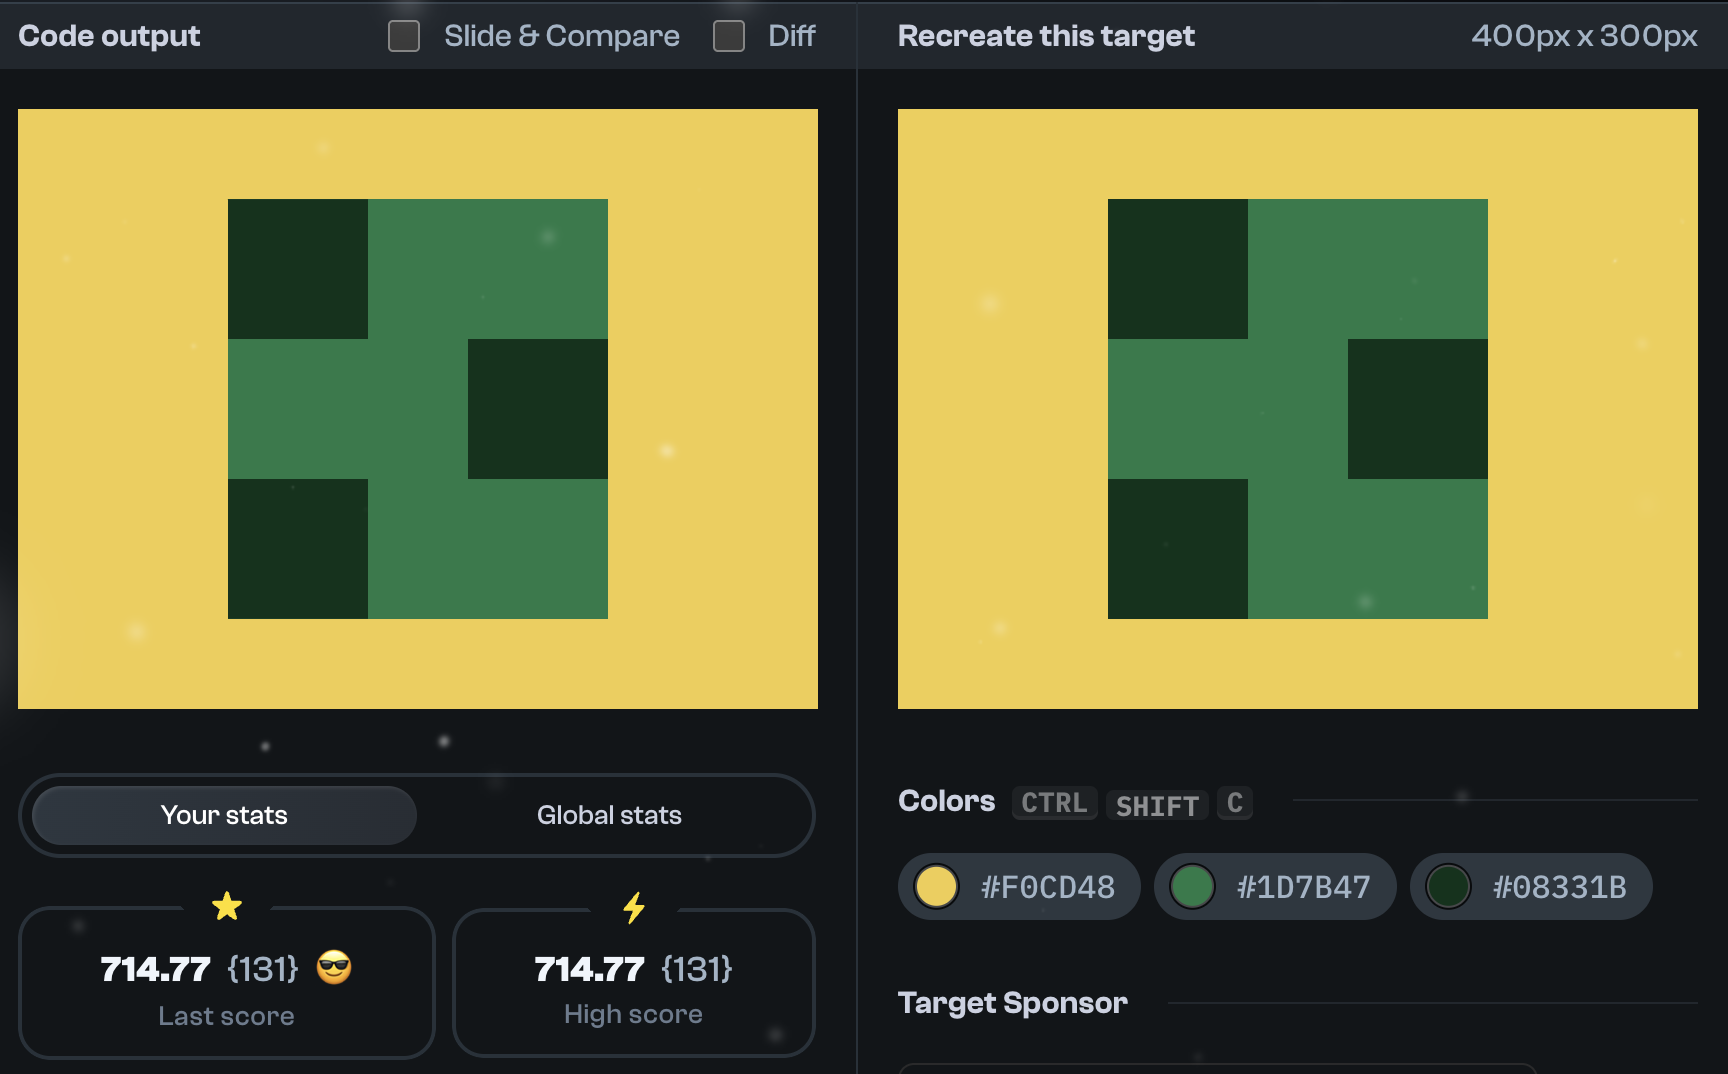This screenshot has height=1074, width=1728.
Task: Click the sunglasses emoji next to Last score
Action: 334,968
